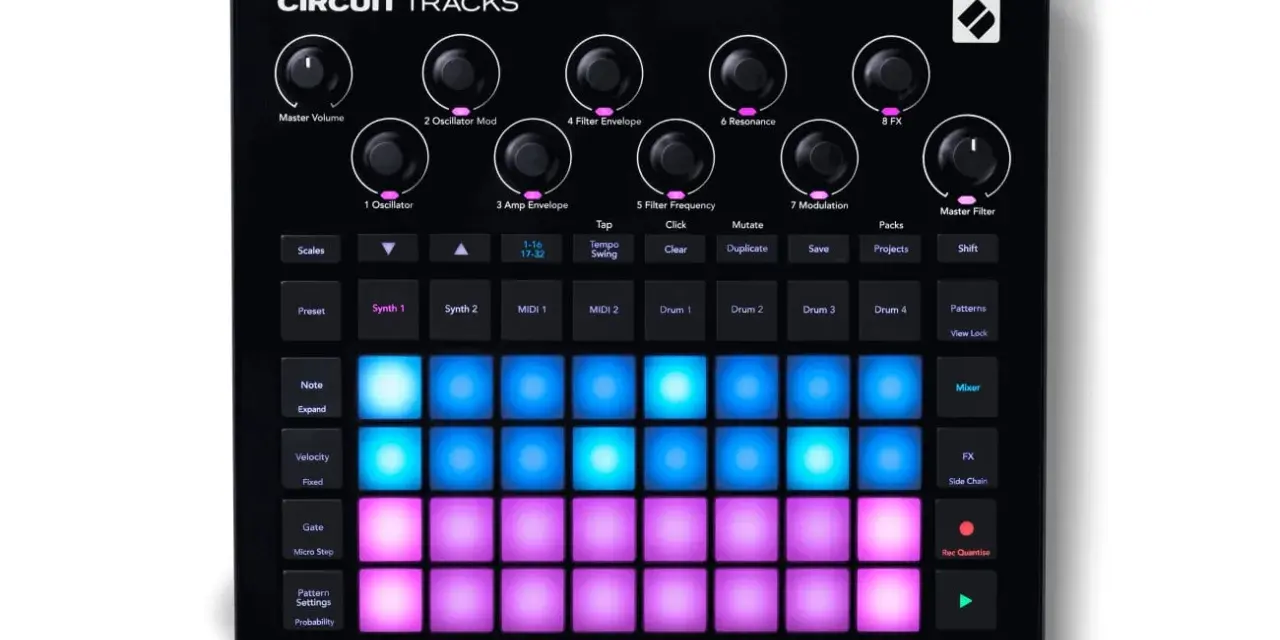This screenshot has width=1280, height=640.
Task: Tap blue pad under MIDI 2 in Note row
Action: (x=604, y=387)
